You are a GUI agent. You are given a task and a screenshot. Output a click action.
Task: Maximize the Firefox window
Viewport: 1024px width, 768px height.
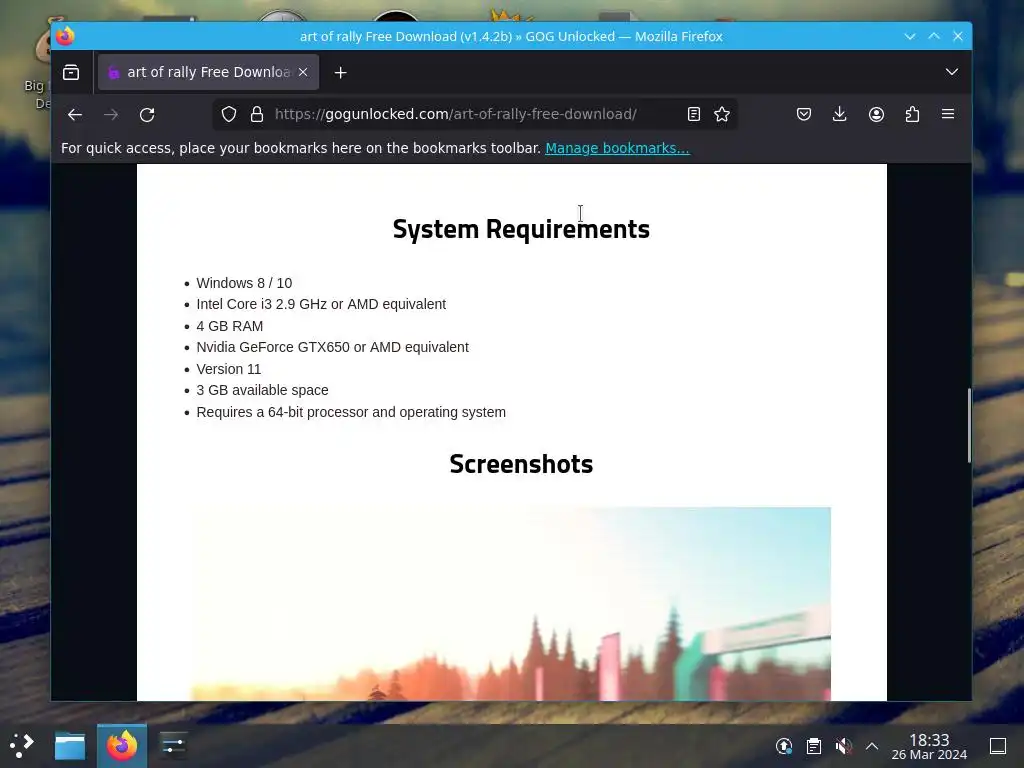[x=934, y=37]
